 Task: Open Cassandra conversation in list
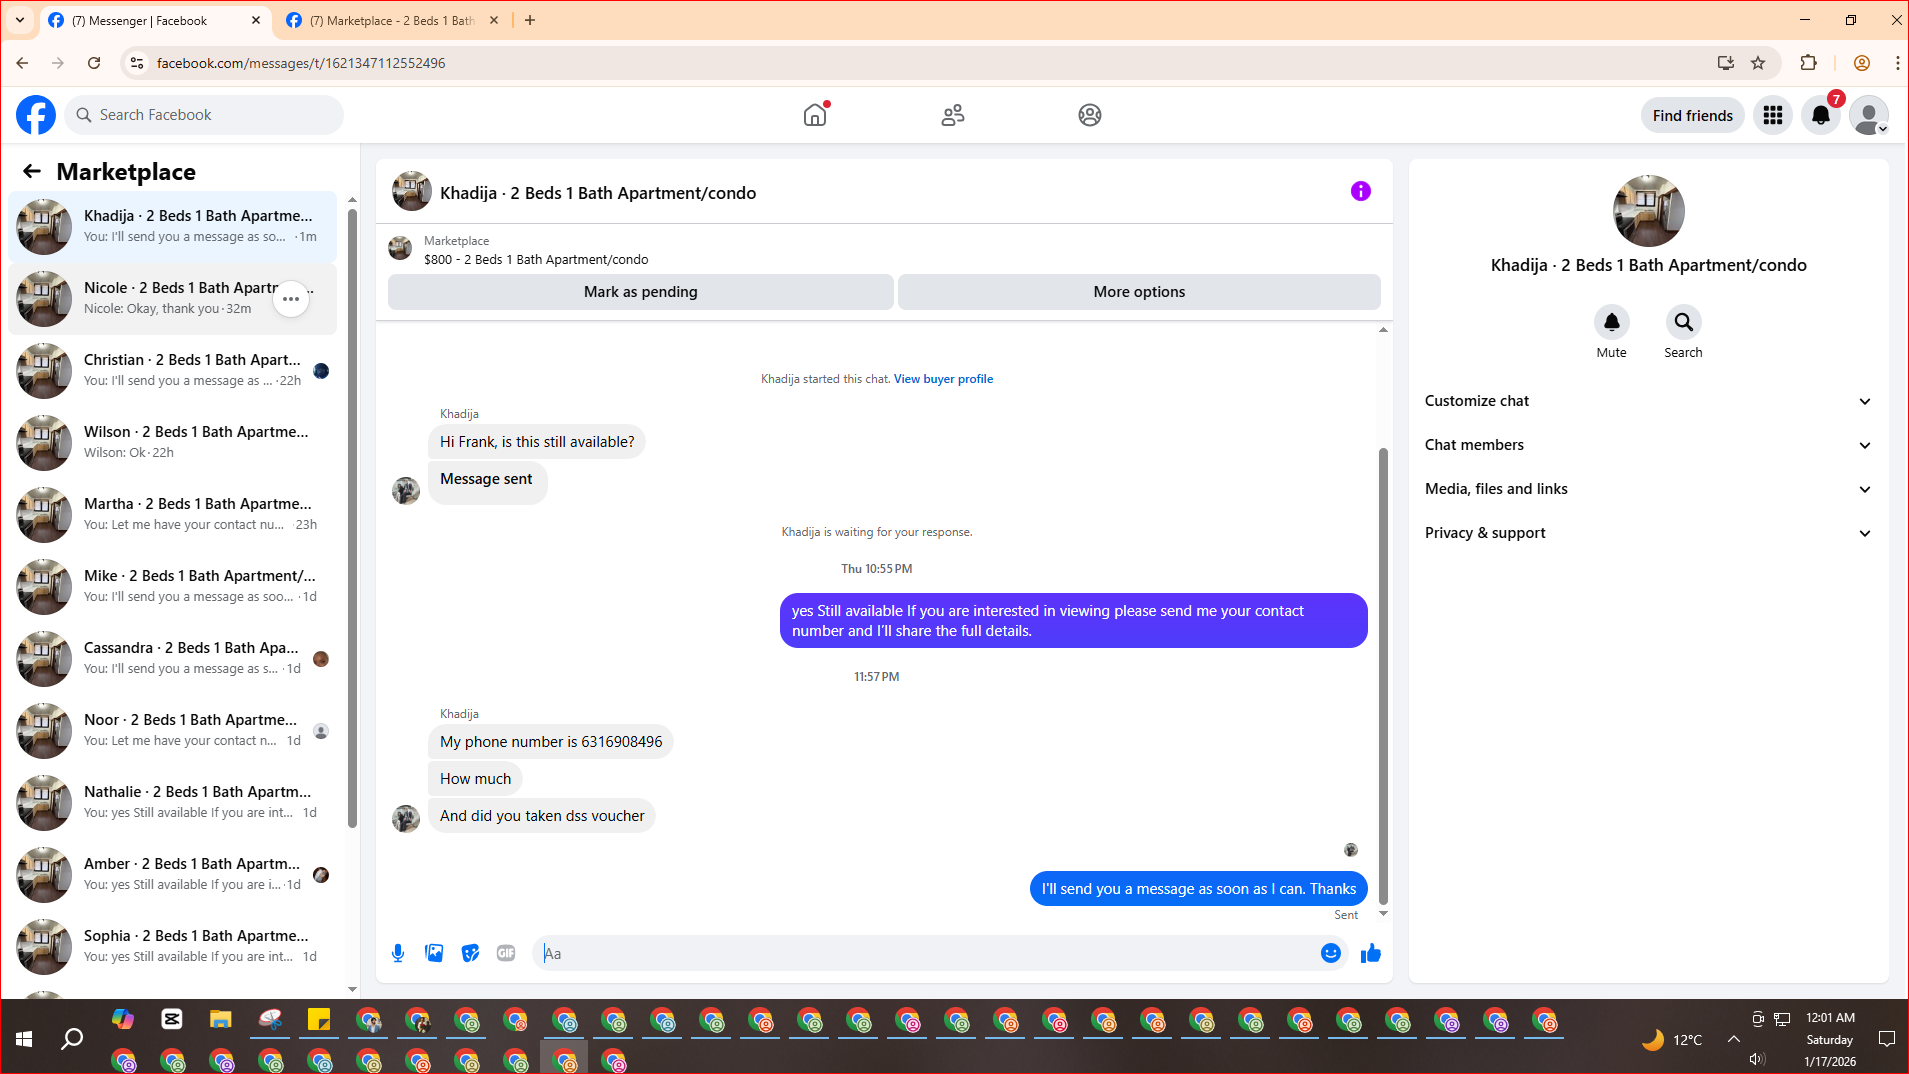coord(172,659)
